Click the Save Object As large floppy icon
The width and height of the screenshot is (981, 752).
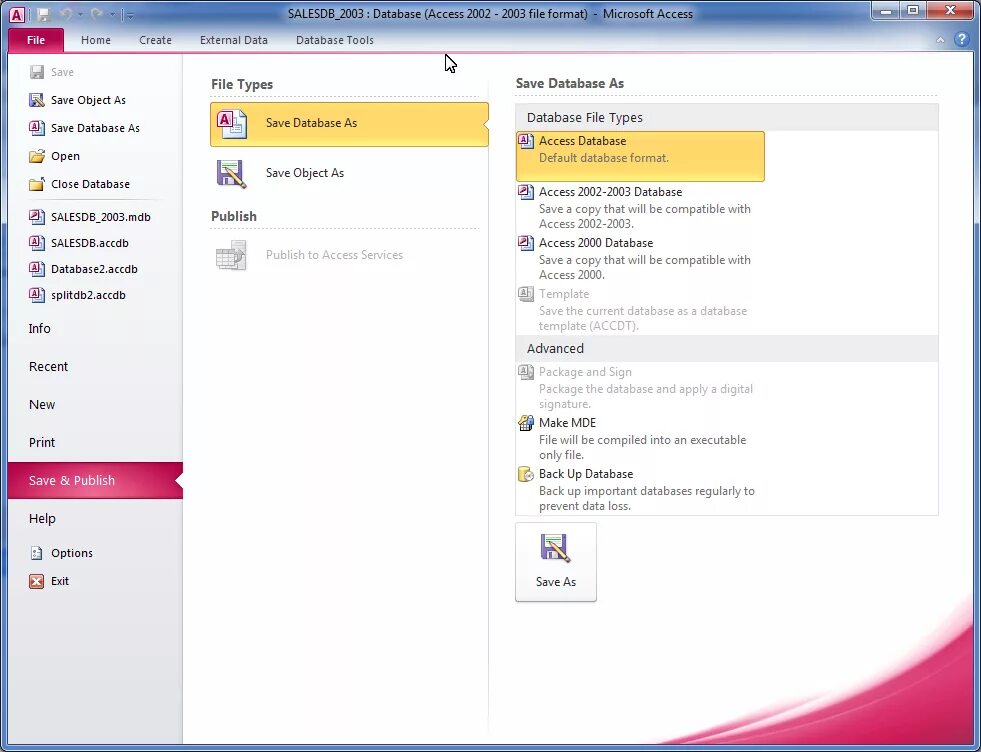(x=231, y=173)
